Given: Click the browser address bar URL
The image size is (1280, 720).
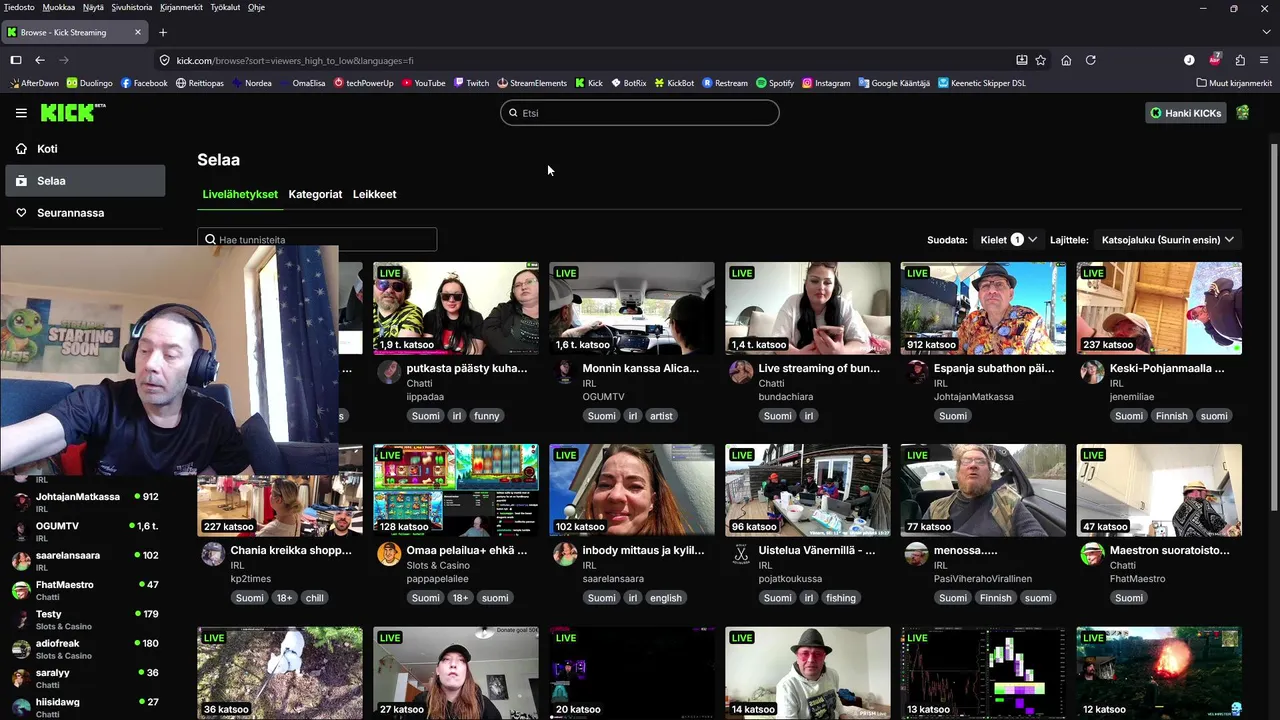Looking at the screenshot, I should (x=295, y=60).
